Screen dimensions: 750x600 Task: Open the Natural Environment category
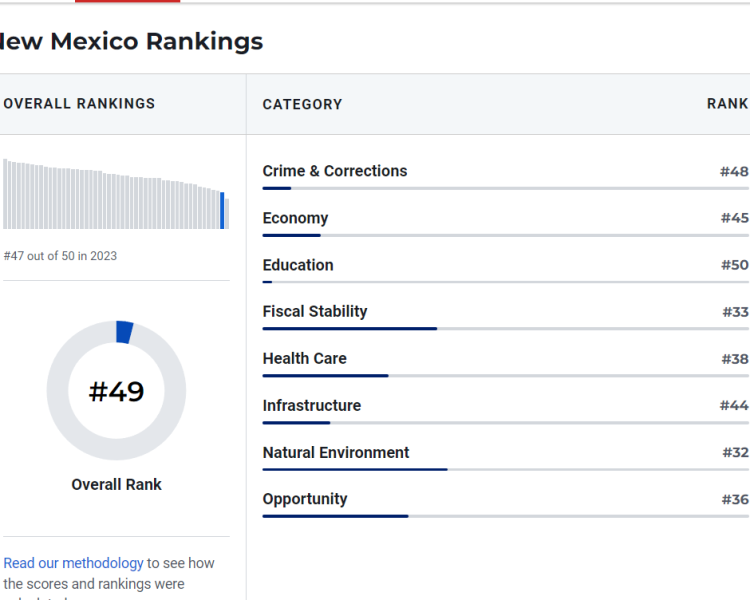[335, 452]
